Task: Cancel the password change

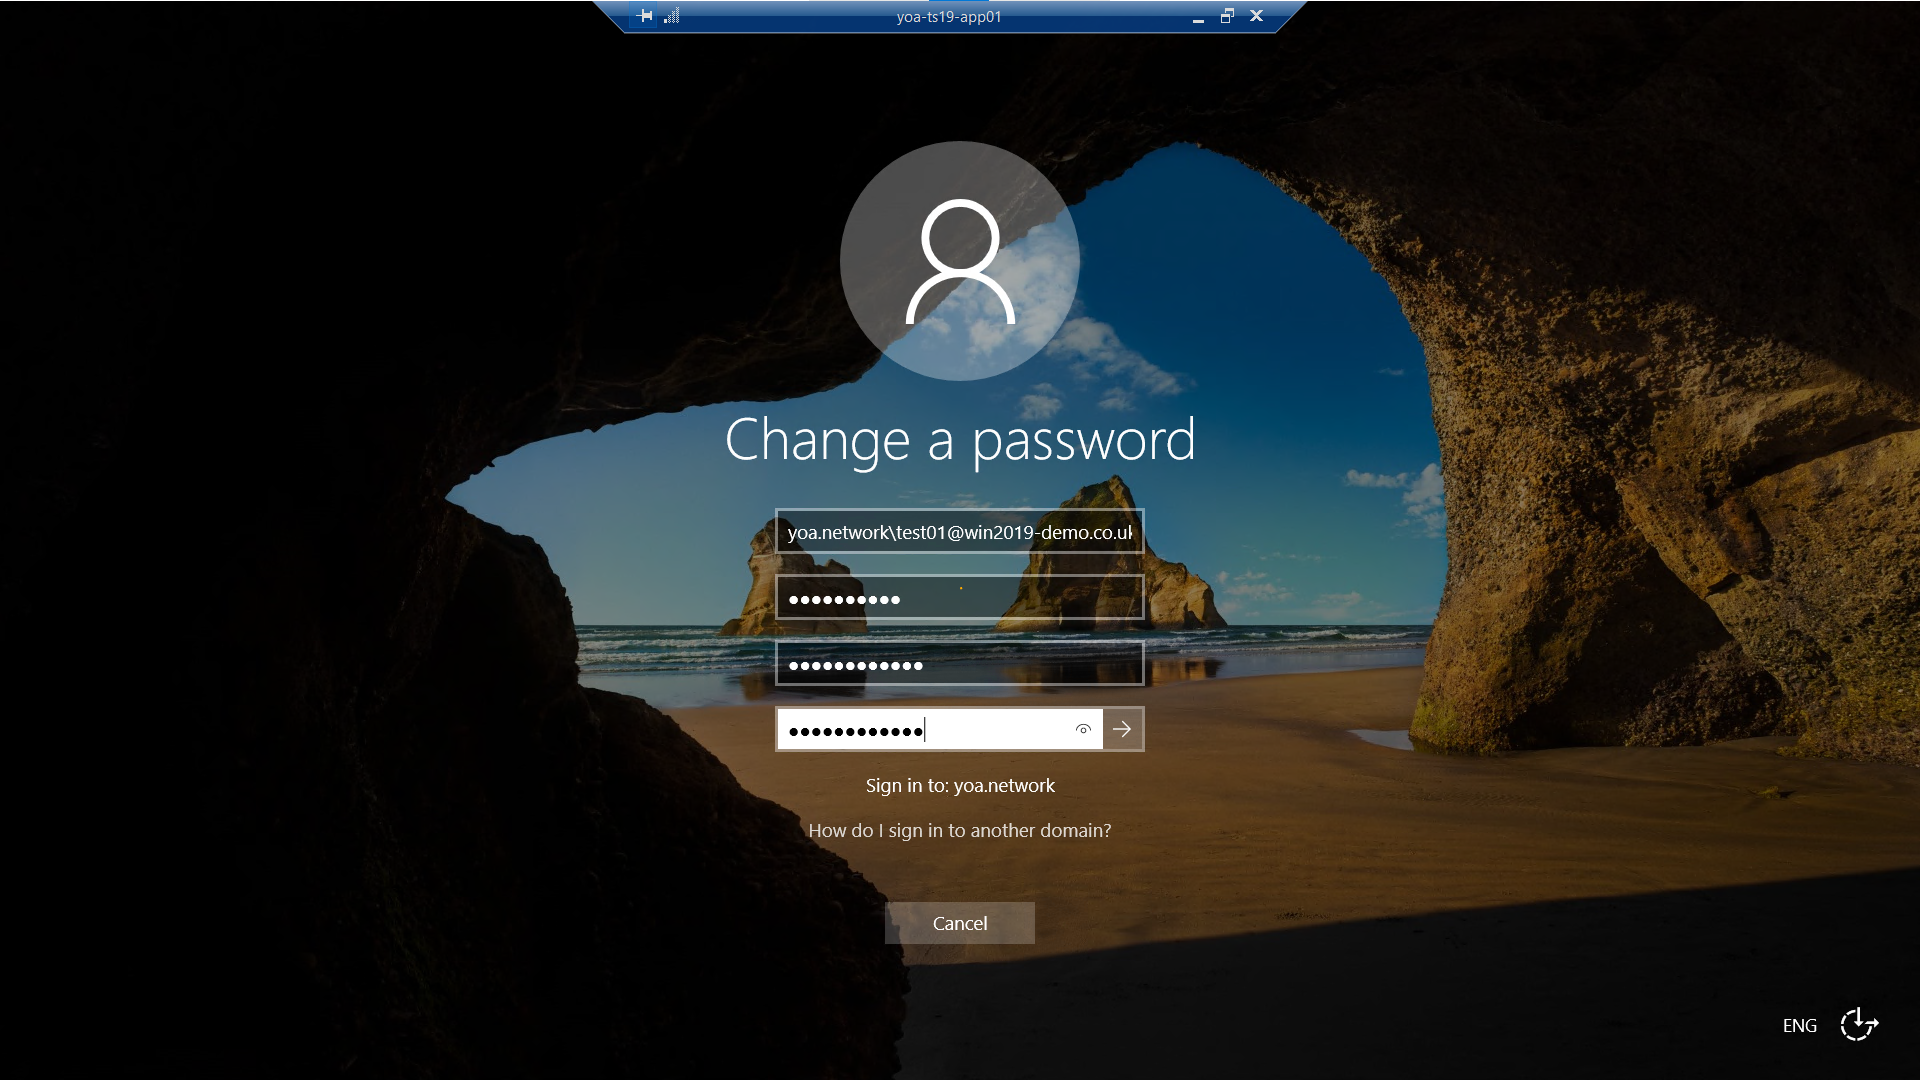Action: coord(960,923)
